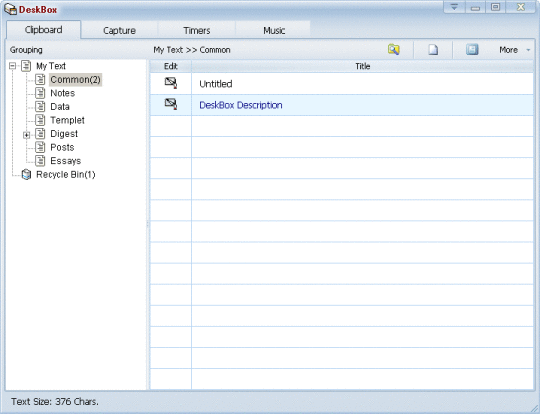Click the Recycle Bin icon in tree
Image resolution: width=540 pixels, height=414 pixels.
tap(26, 175)
